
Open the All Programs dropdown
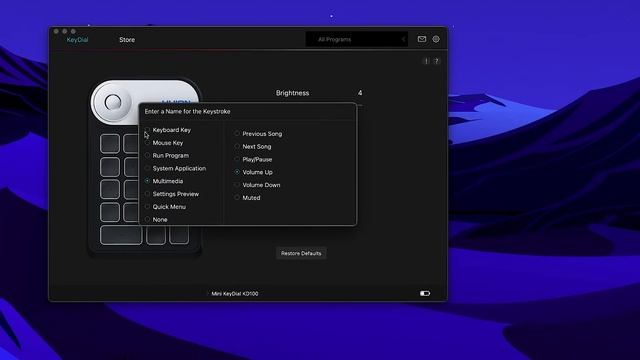[x=357, y=39]
